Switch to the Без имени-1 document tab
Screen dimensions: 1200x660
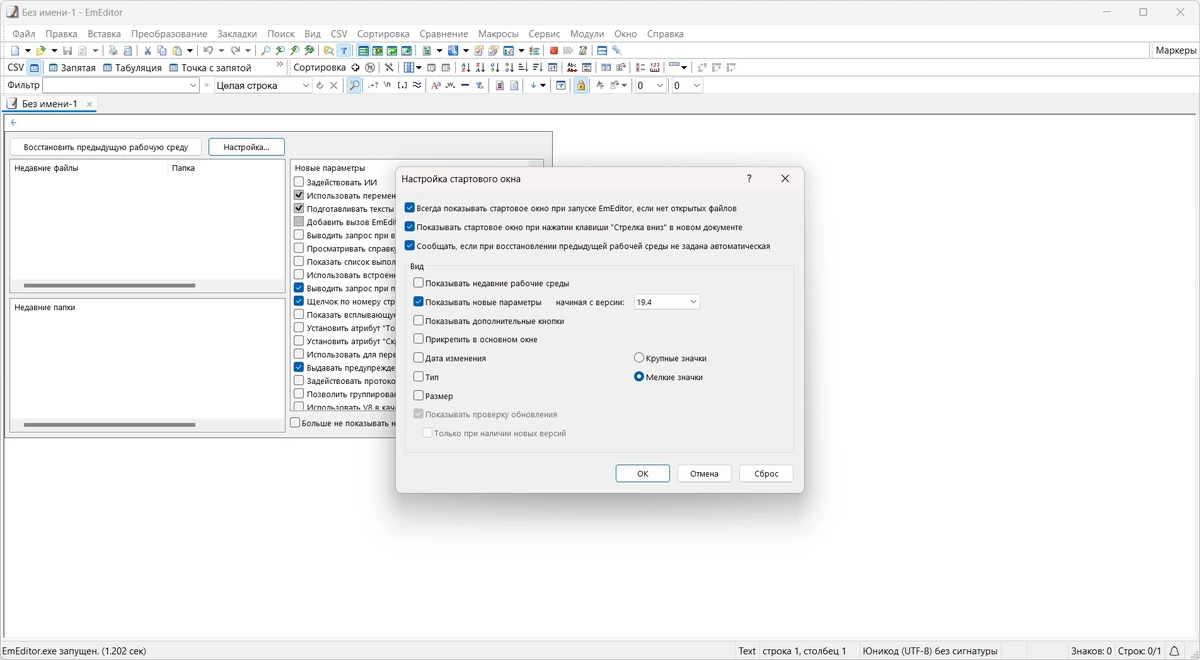coord(49,103)
